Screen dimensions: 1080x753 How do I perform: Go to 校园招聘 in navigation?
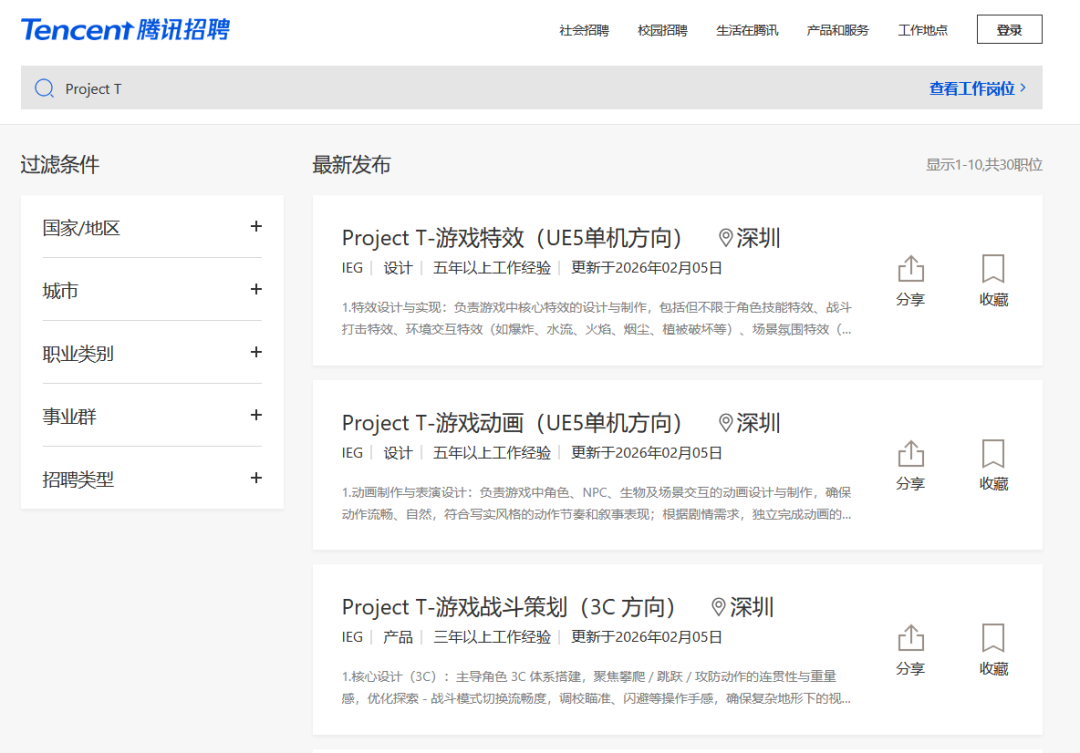pos(662,30)
